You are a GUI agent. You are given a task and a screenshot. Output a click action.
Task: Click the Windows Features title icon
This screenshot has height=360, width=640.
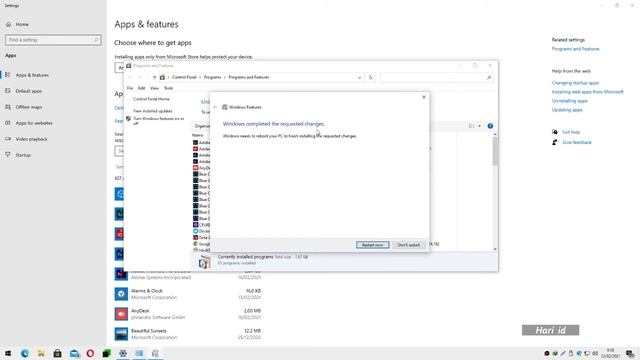224,107
